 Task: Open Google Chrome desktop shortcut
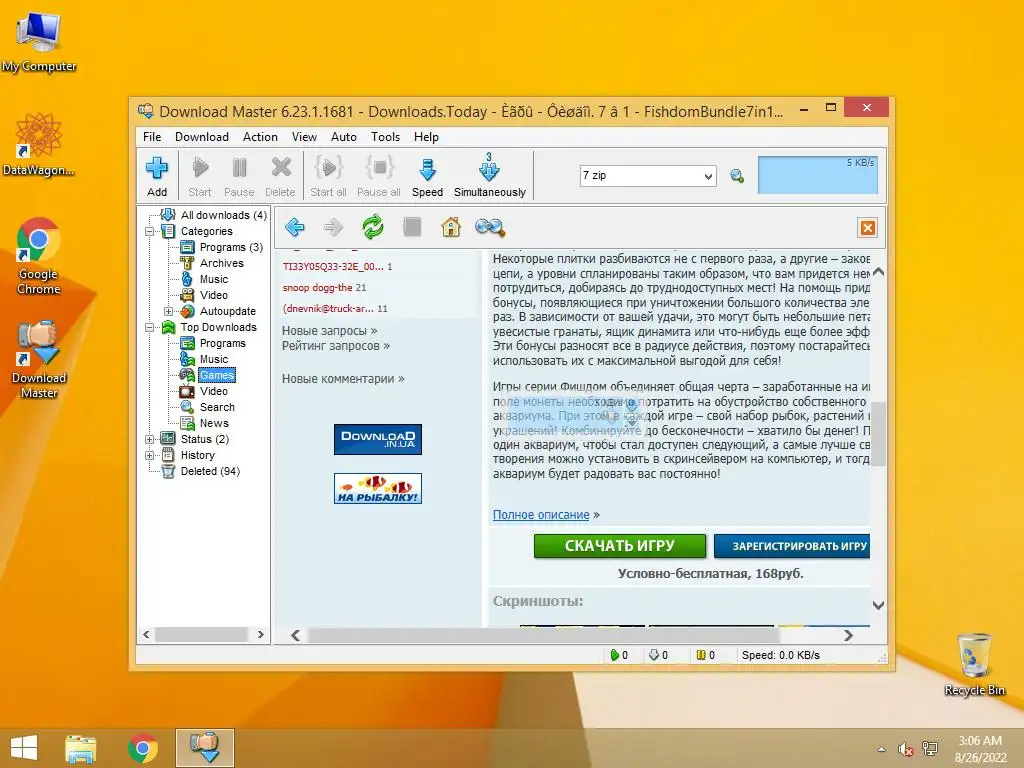click(39, 256)
